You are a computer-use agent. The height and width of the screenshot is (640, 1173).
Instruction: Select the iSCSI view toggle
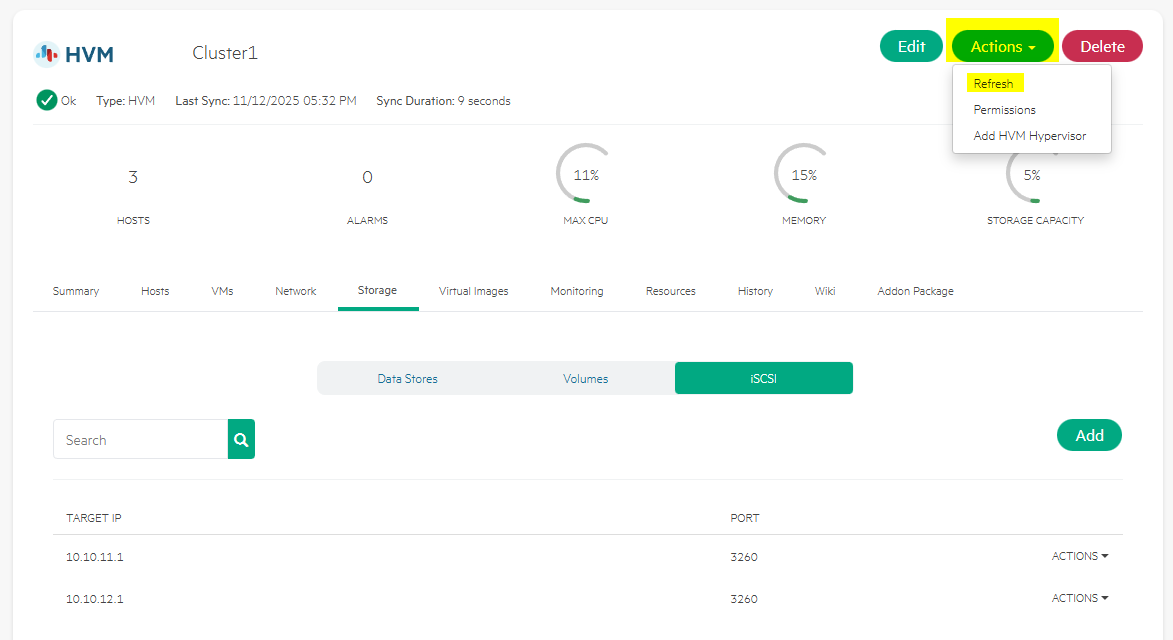763,379
